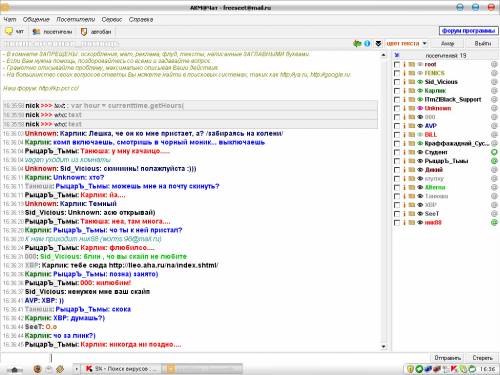Click the black double-arrow icon near text color
Viewport: 500px width, 375px height.
(378, 44)
